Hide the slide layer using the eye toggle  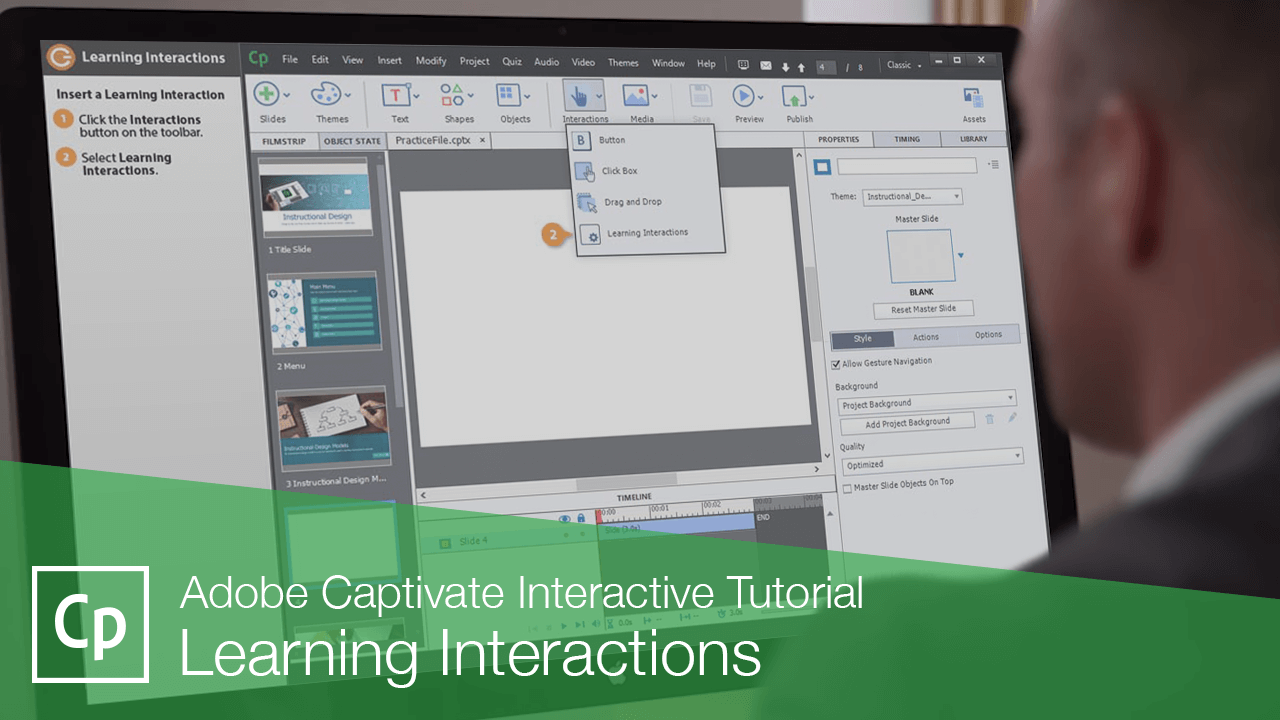click(x=565, y=517)
